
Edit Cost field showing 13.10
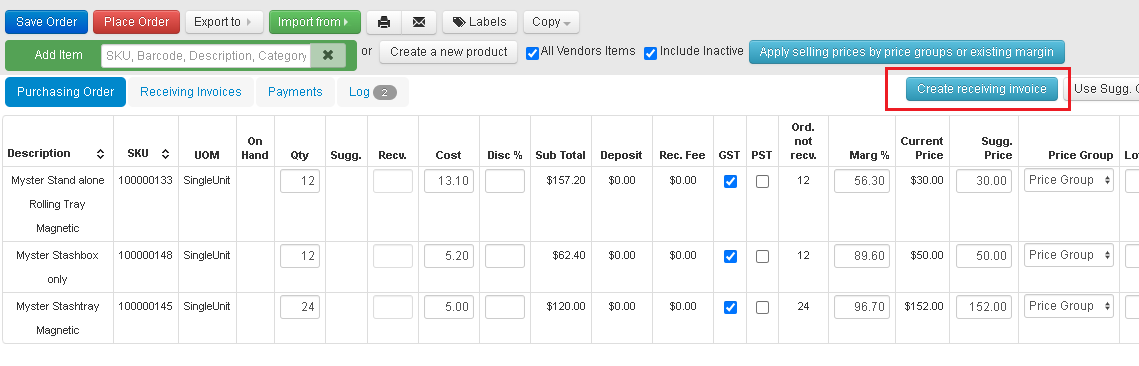449,182
